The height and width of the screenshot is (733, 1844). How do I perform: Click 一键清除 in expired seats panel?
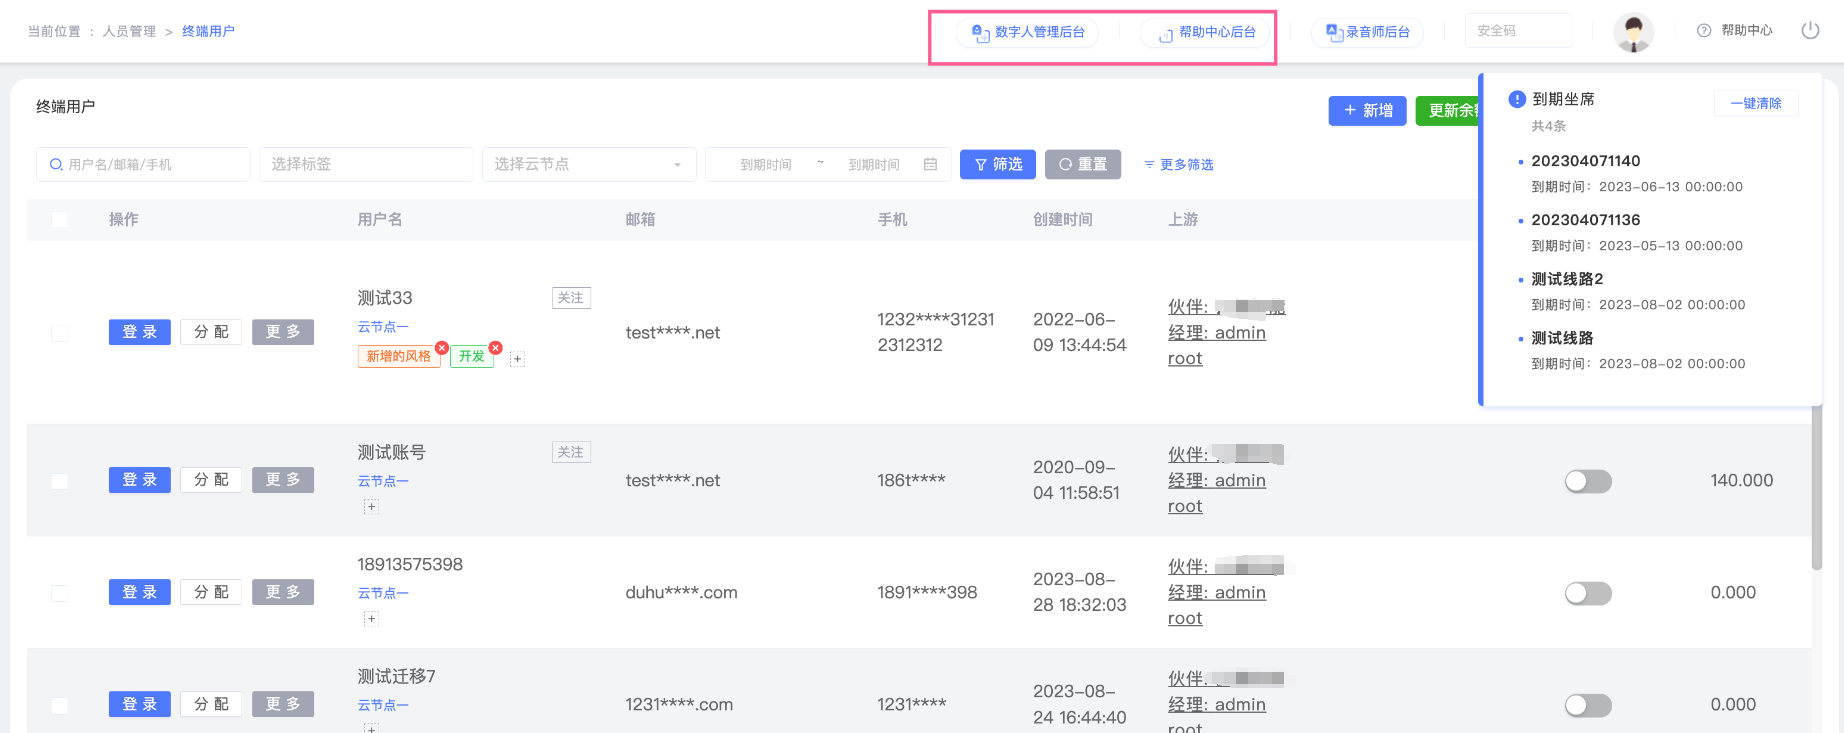point(1756,103)
